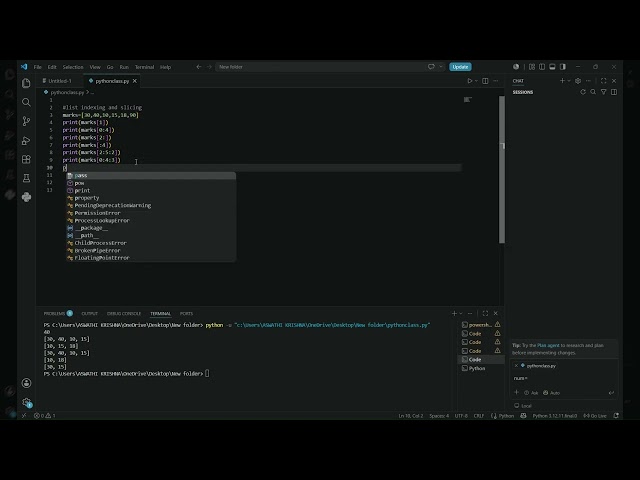This screenshot has width=640, height=480.
Task: Open editor More Actions ellipsis
Action: 496,81
